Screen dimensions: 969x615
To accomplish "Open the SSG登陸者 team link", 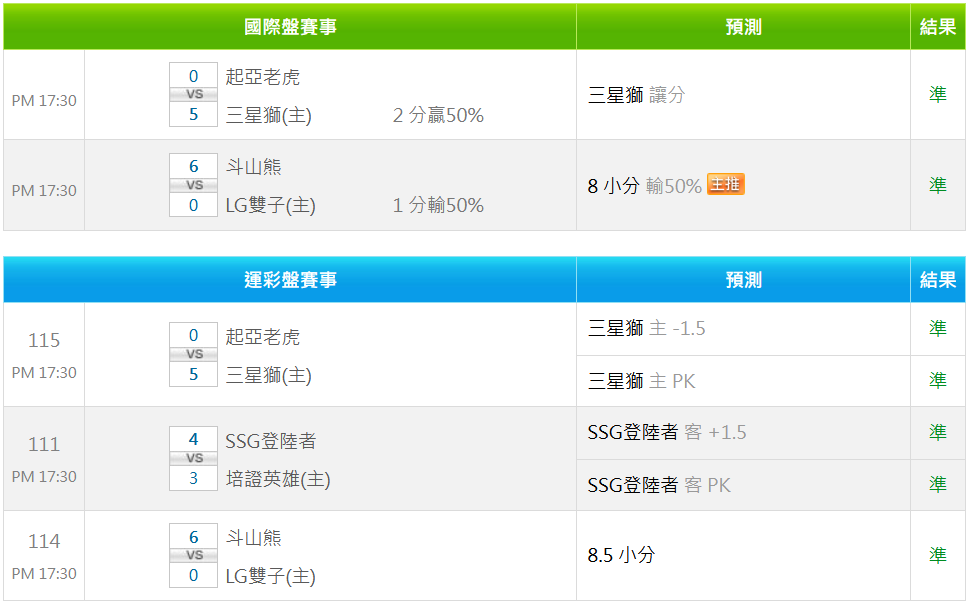I will (x=270, y=441).
